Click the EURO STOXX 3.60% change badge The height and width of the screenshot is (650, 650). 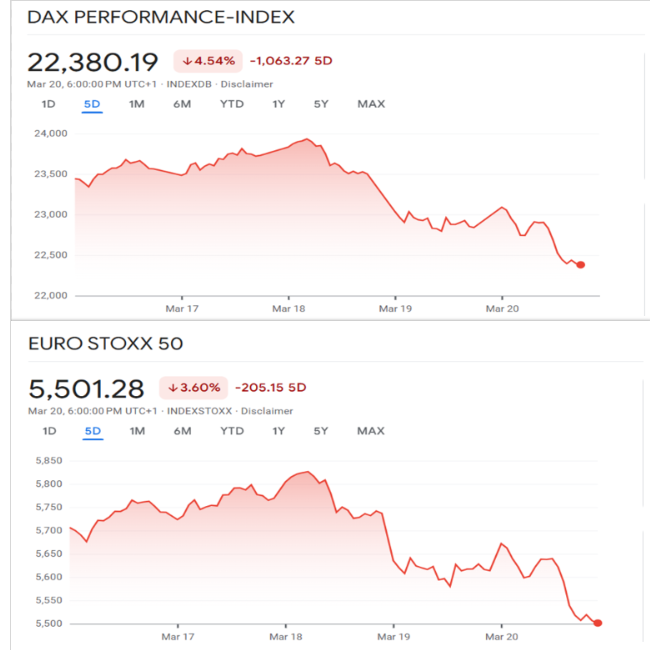[x=194, y=388]
